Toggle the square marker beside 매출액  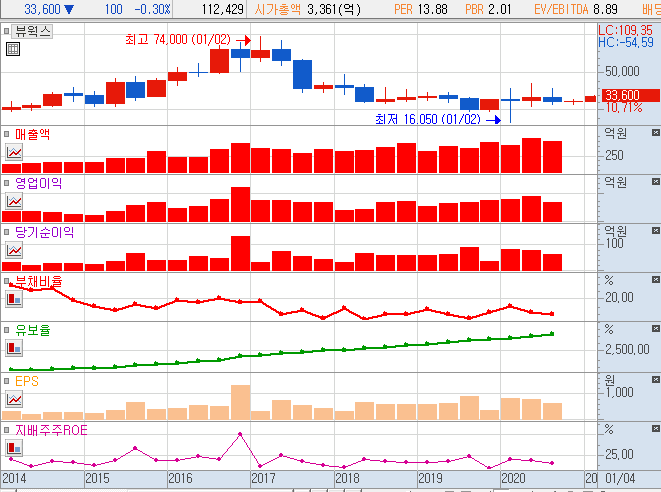[6, 134]
